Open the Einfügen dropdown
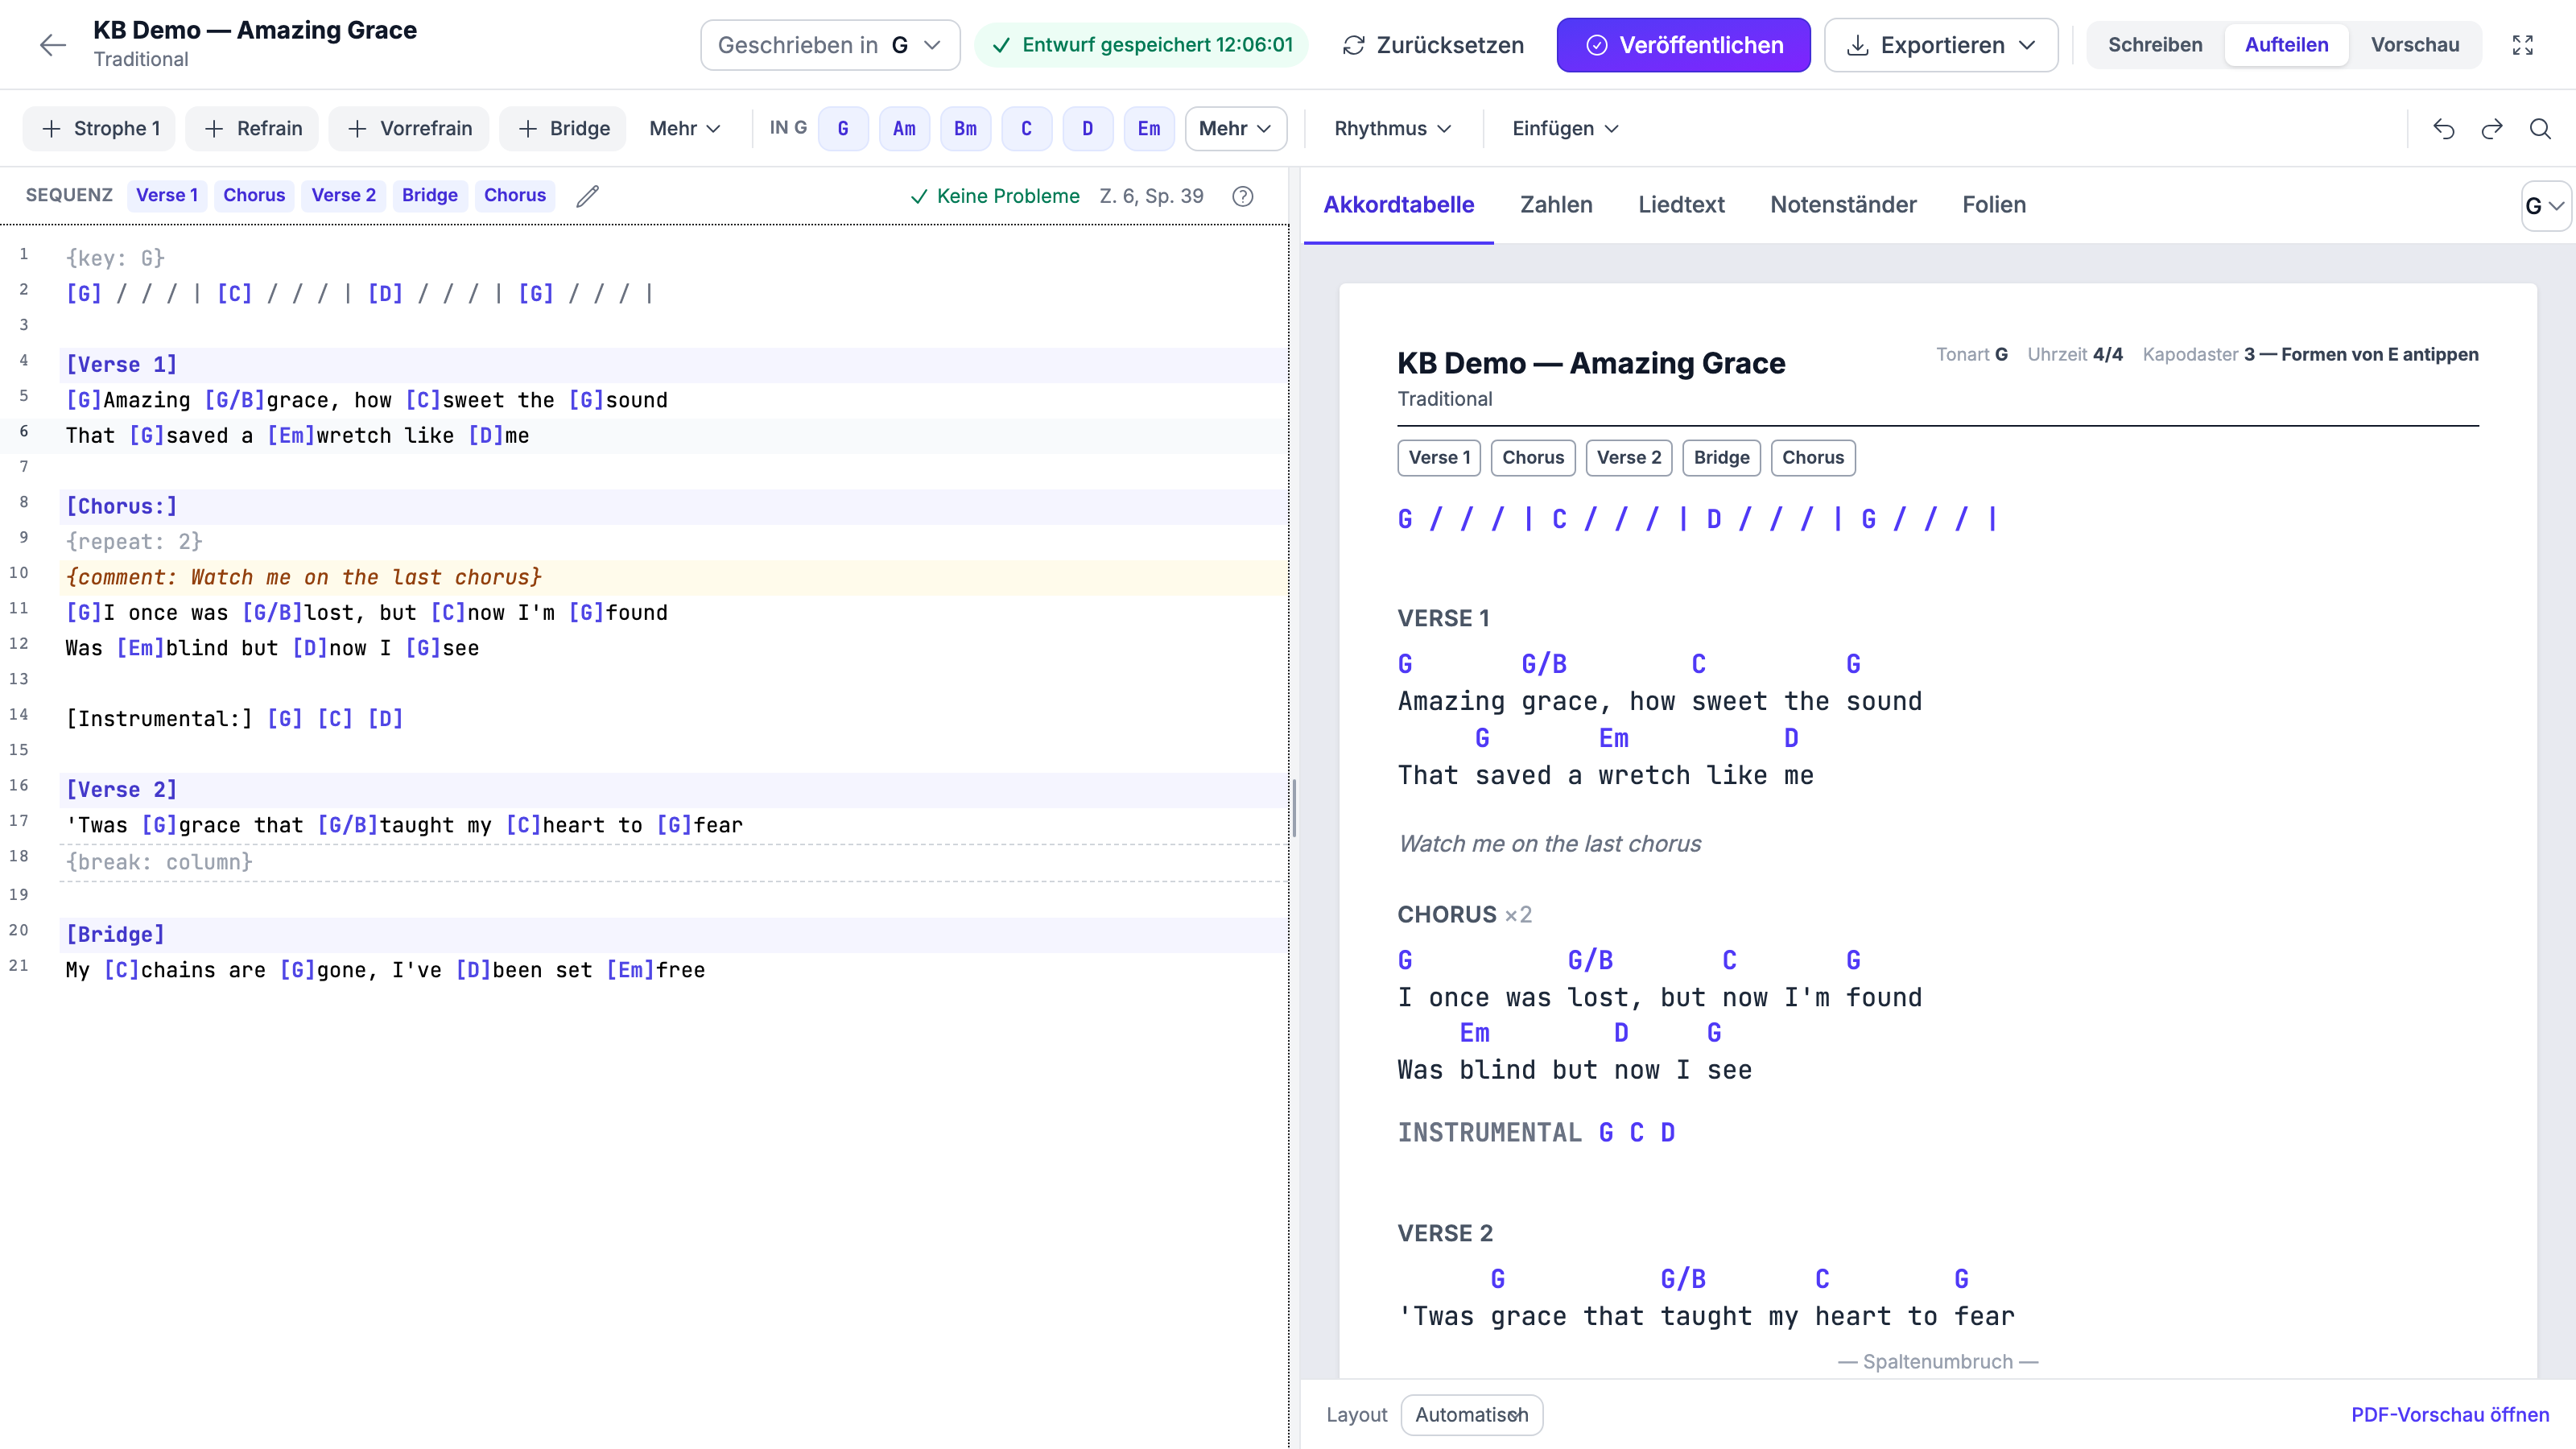Viewport: 2576px width, 1449px height. pos(1565,129)
